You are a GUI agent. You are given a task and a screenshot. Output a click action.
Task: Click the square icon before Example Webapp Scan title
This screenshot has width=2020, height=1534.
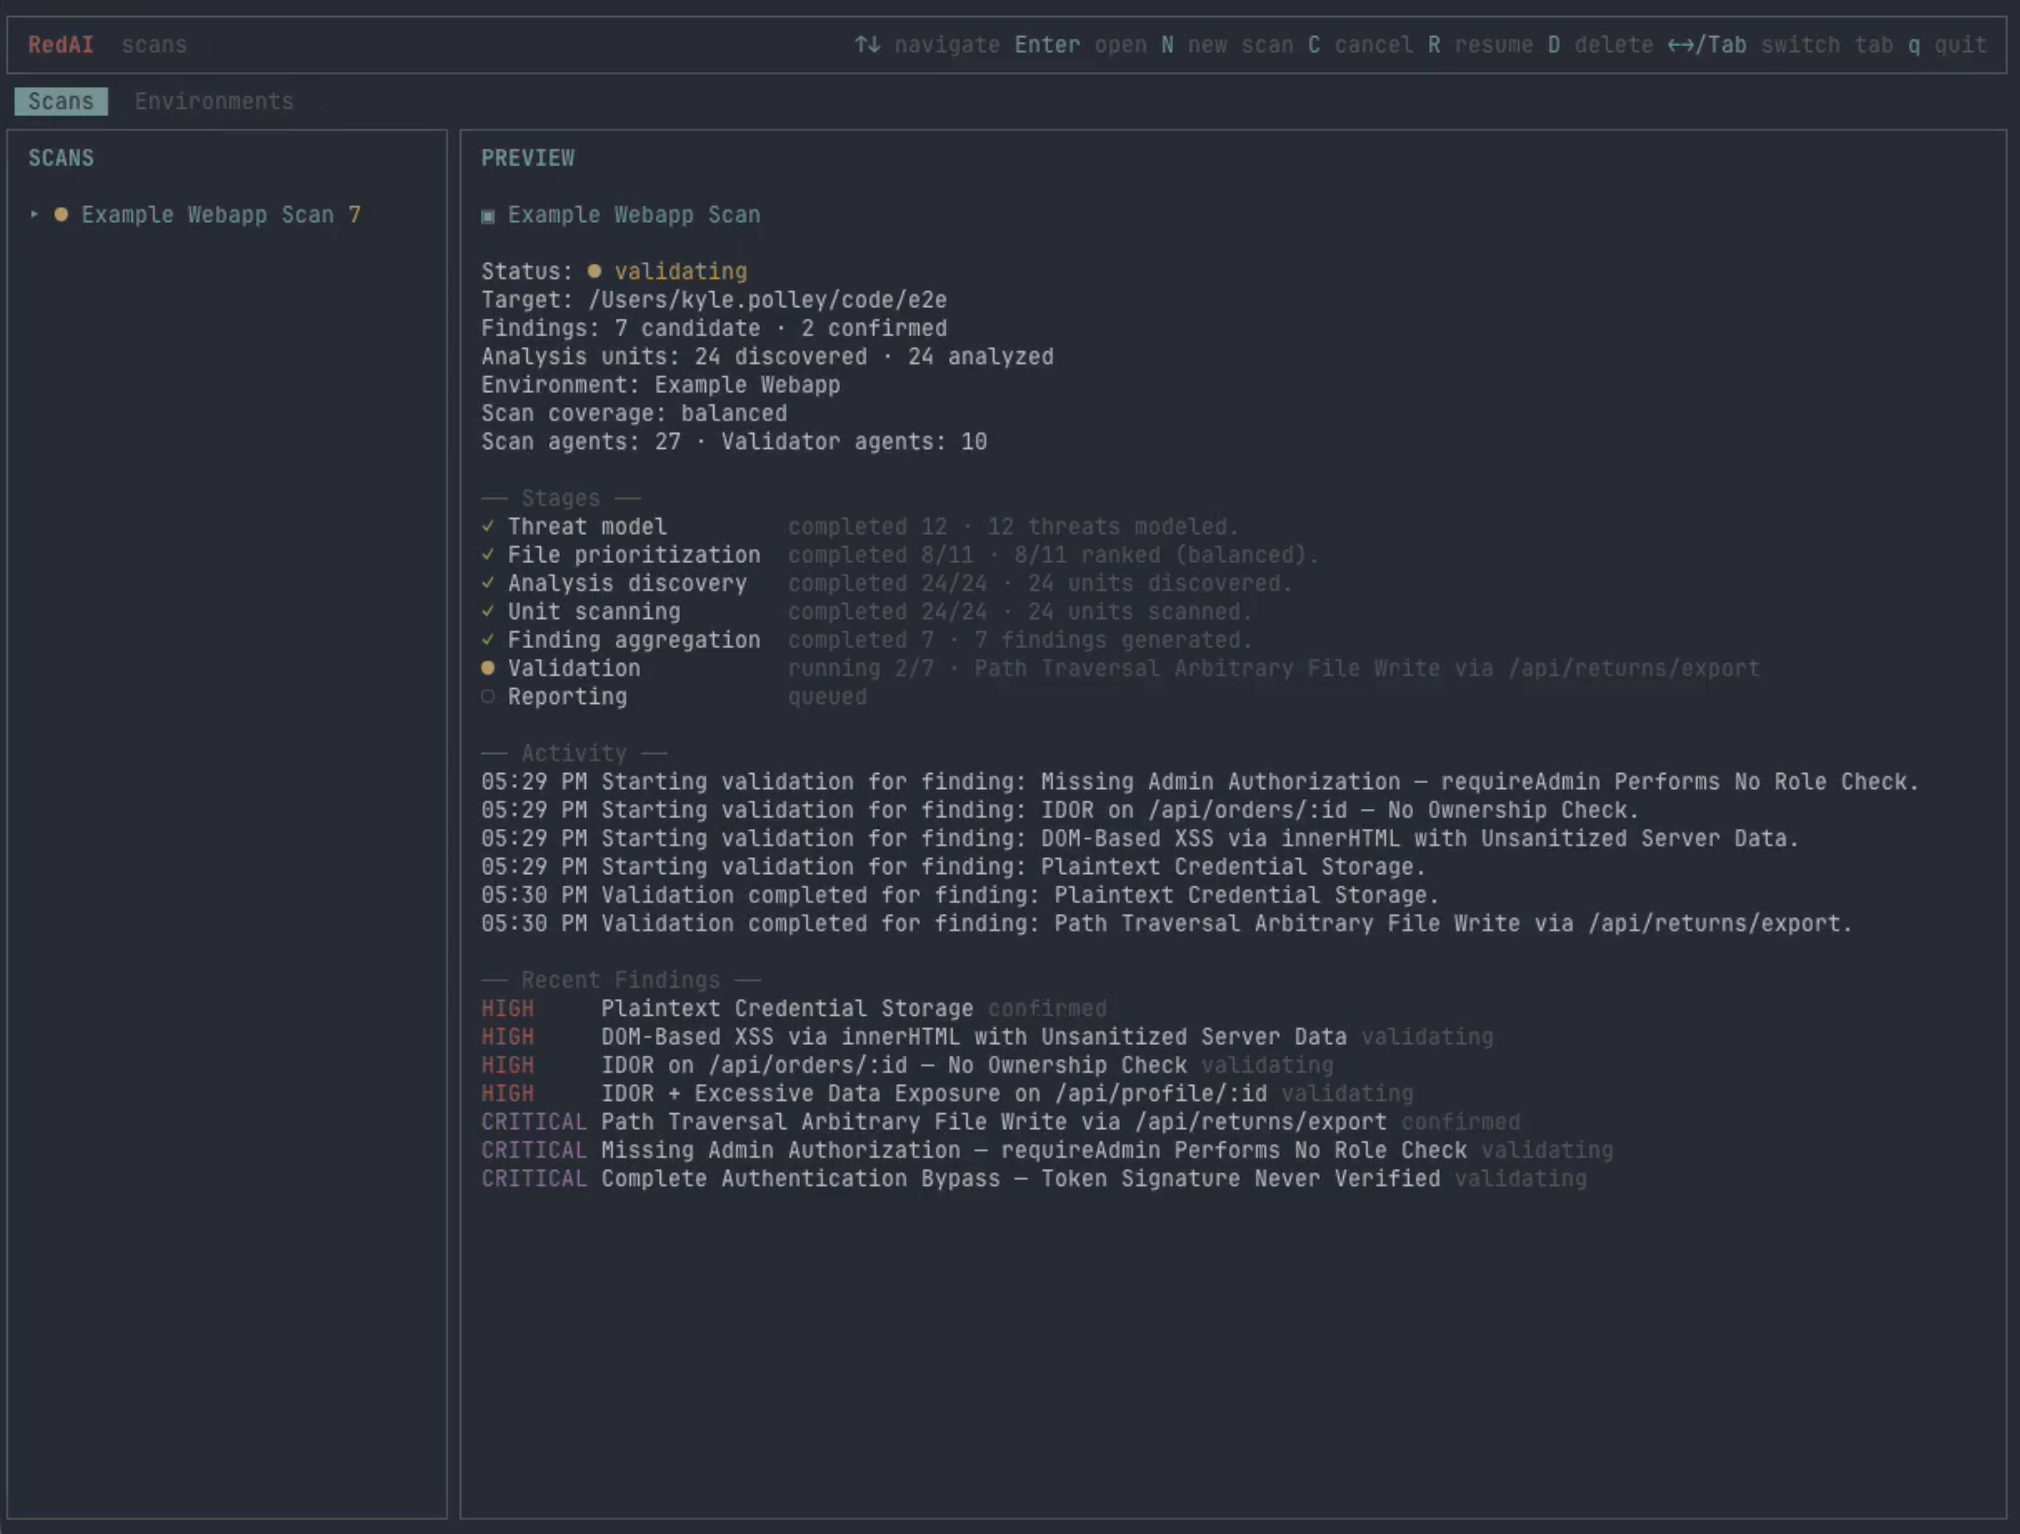[488, 215]
